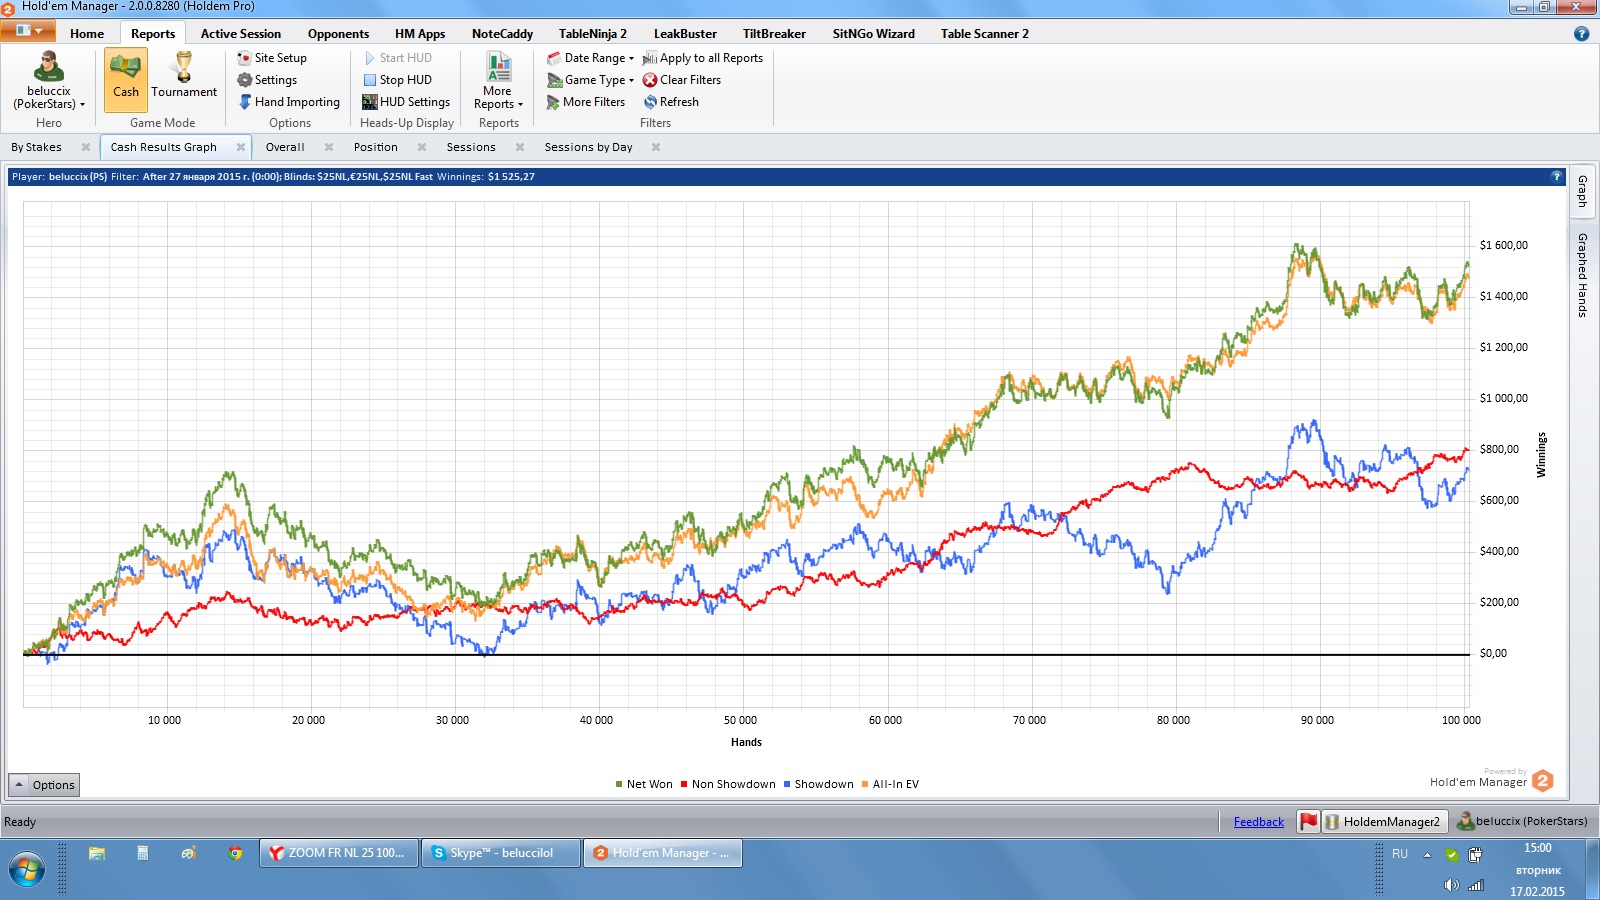Open the TableNinja 2 tab
Viewport: 1600px width, 900px height.
pyautogui.click(x=593, y=33)
